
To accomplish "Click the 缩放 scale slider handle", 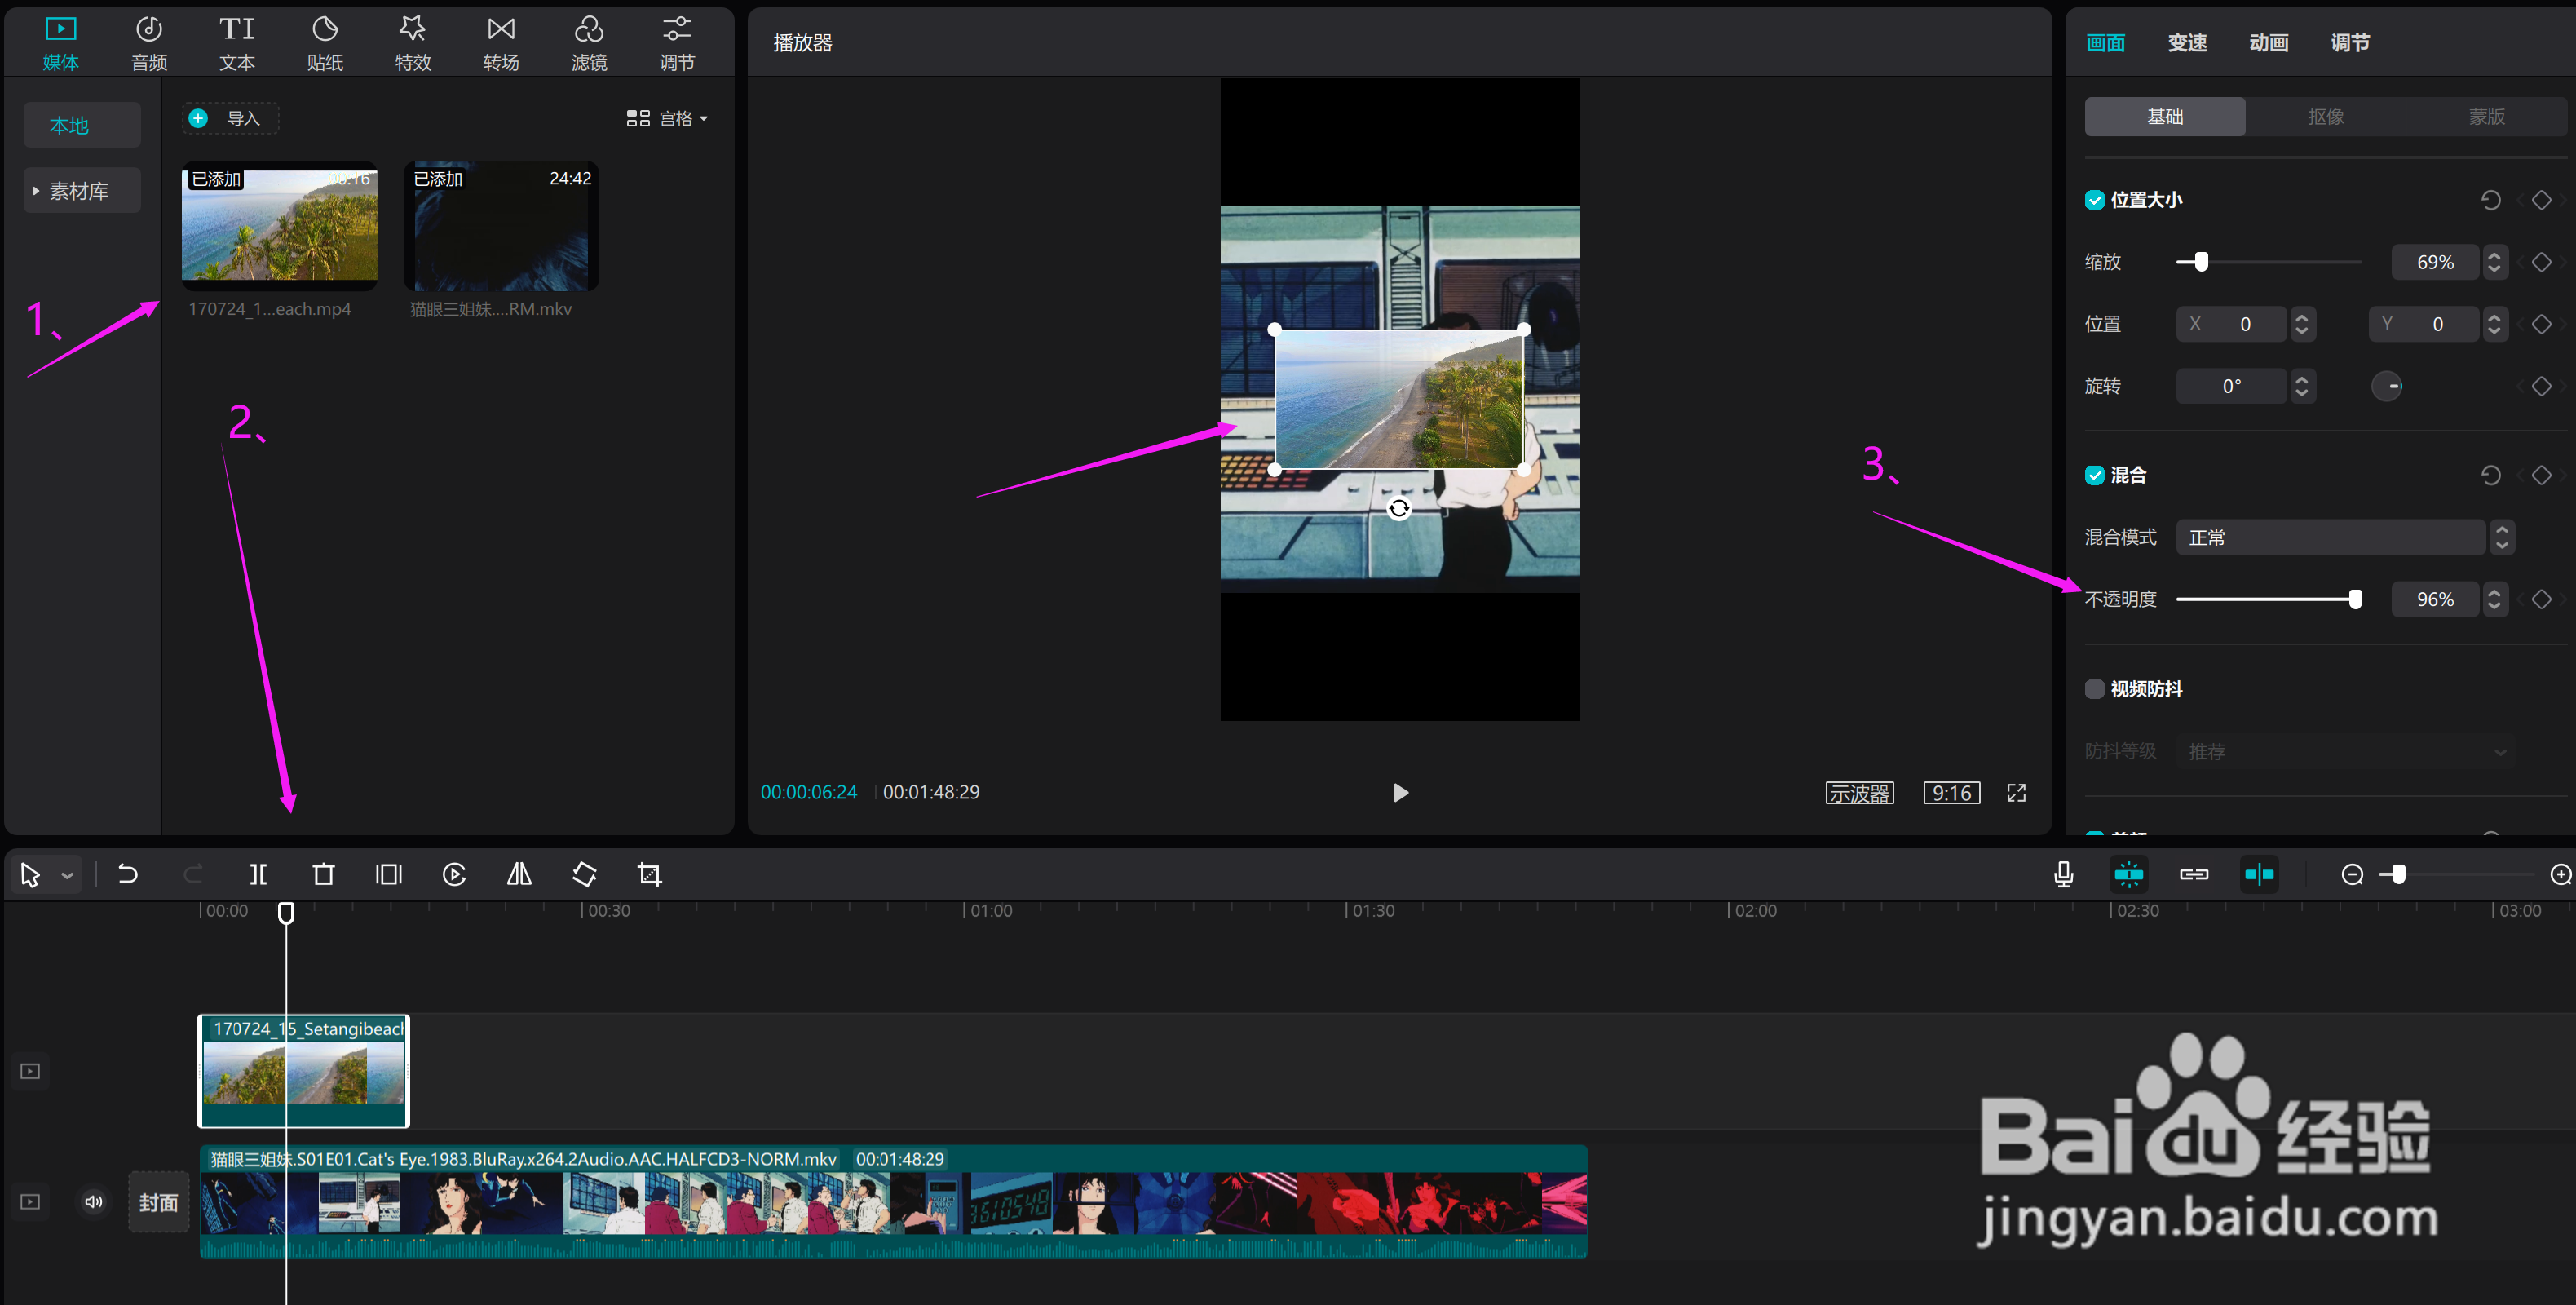I will [2201, 262].
